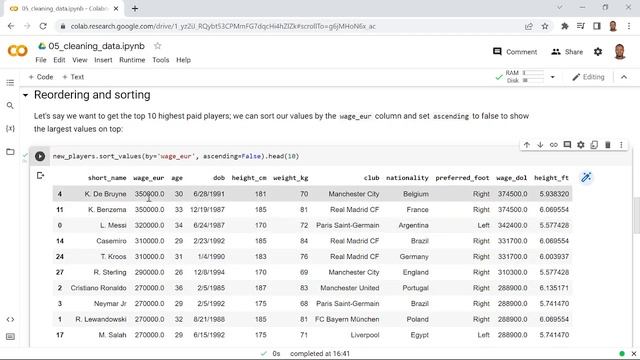Close the bottom status bar
The height and width of the screenshot is (360, 640).
click(x=634, y=353)
